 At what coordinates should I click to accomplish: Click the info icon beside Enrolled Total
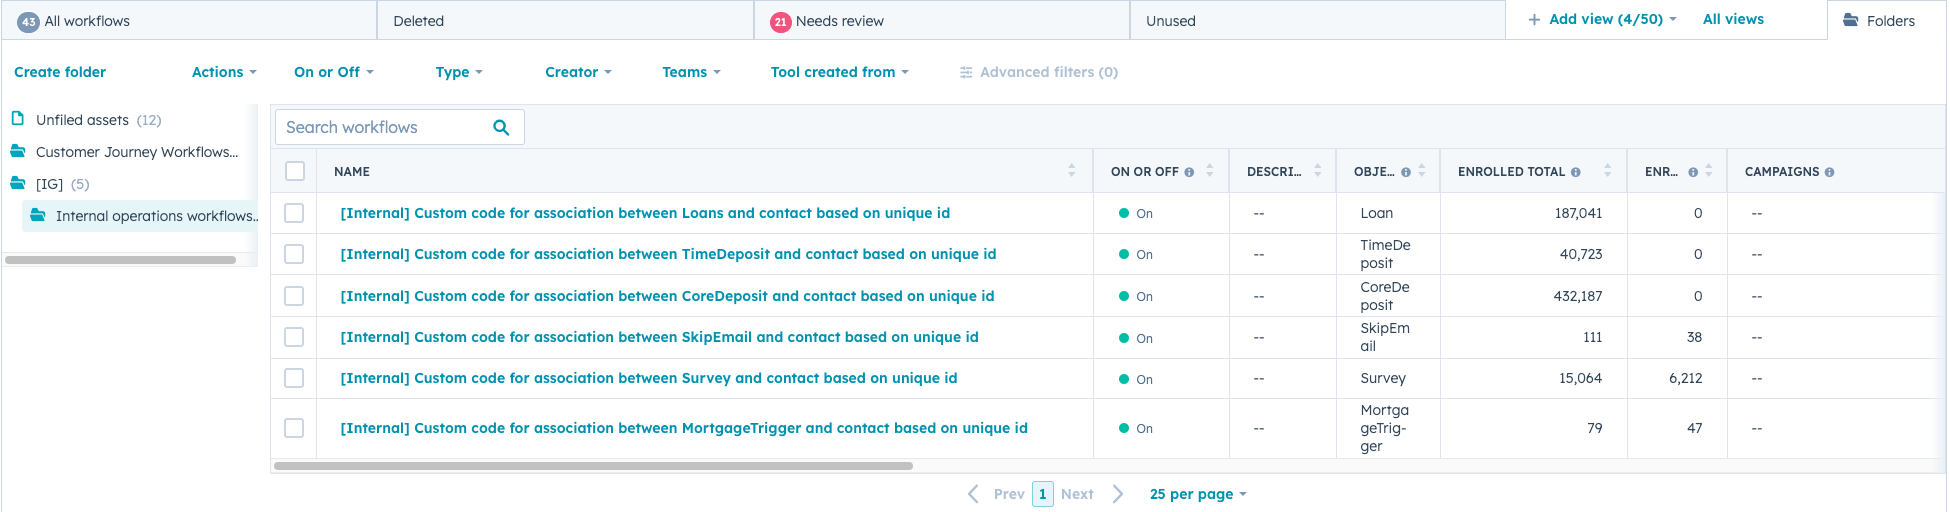pos(1576,172)
